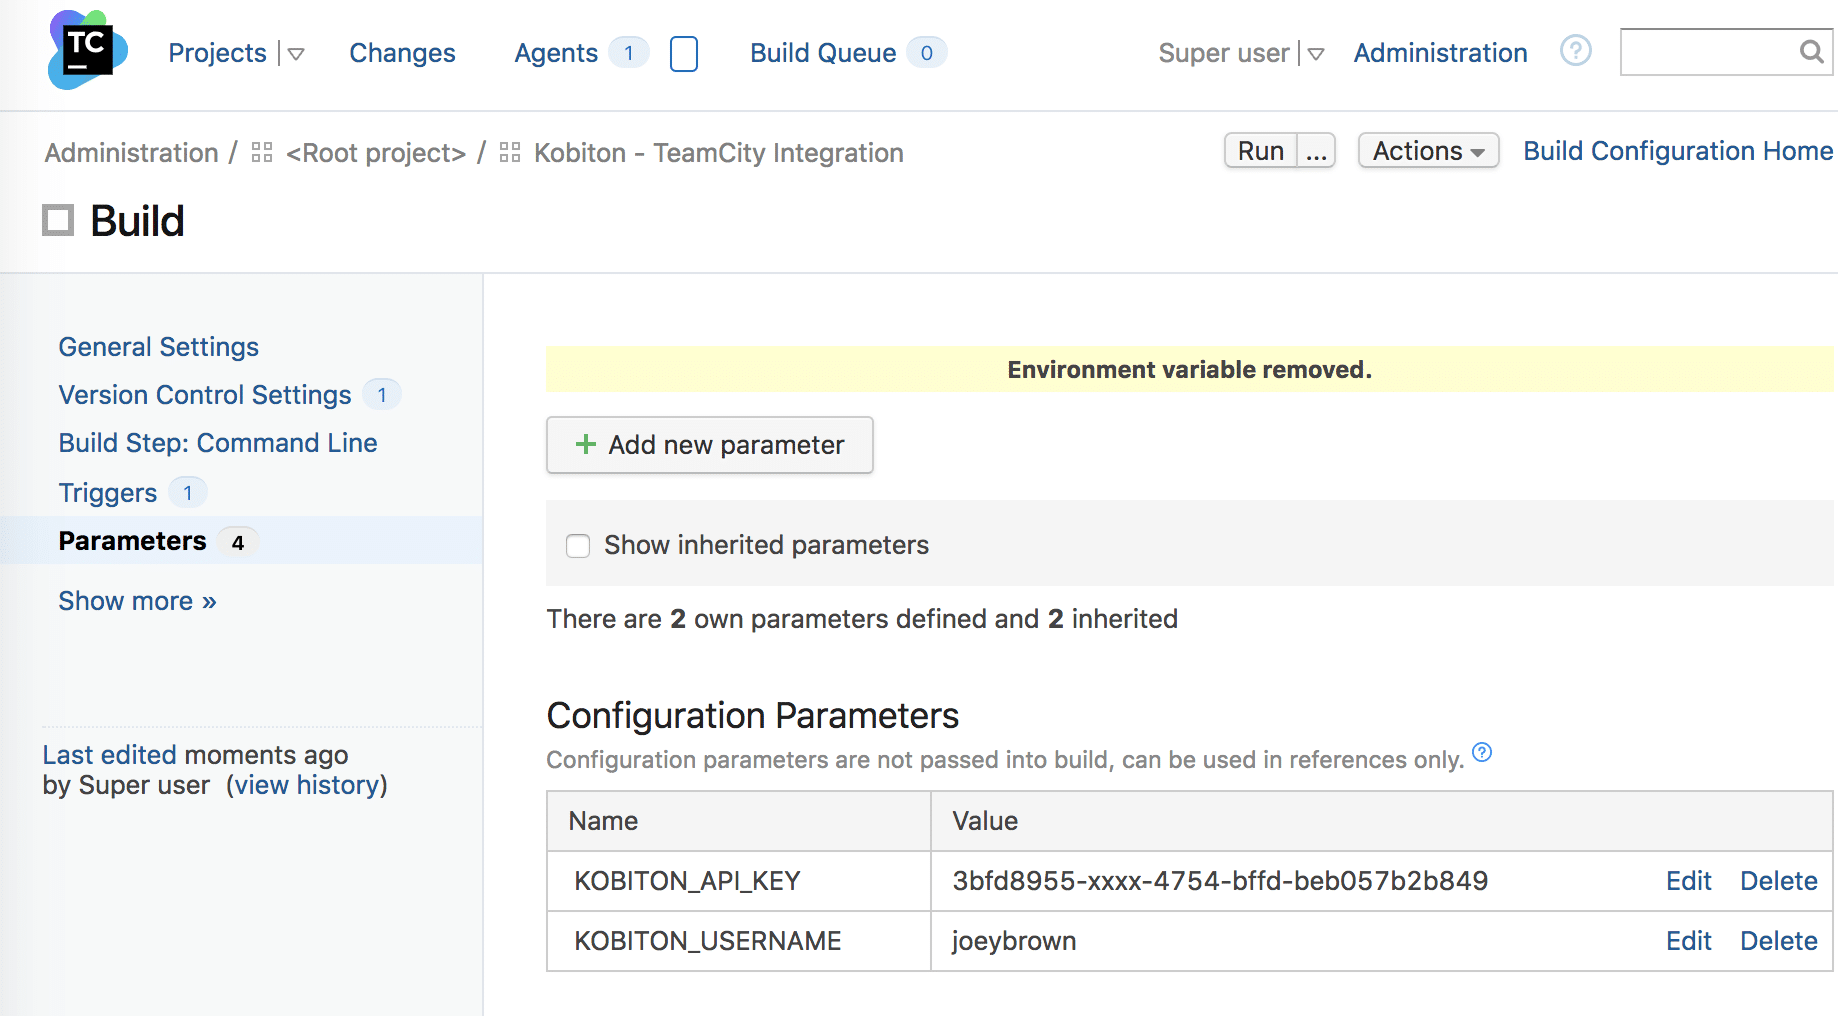Expand the Super user dropdown arrow

pyautogui.click(x=1316, y=54)
